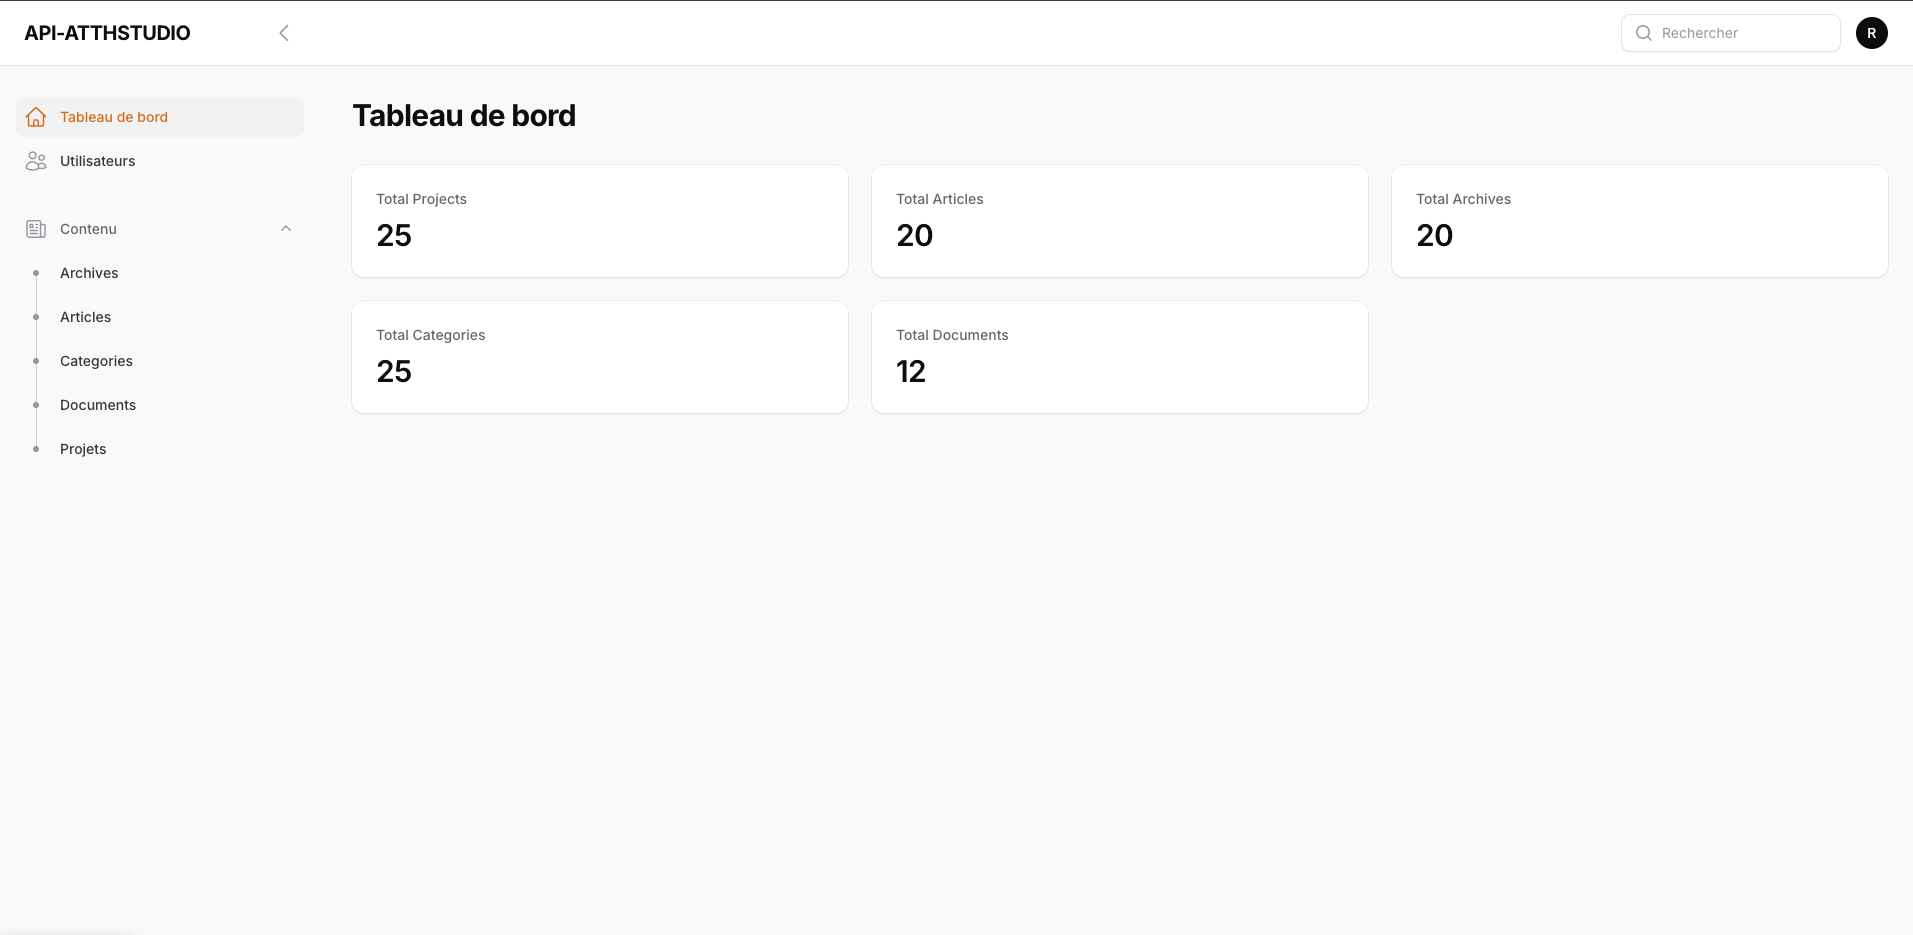Open Archives in the sidebar
Screen dimensions: 1913x935
coord(89,273)
